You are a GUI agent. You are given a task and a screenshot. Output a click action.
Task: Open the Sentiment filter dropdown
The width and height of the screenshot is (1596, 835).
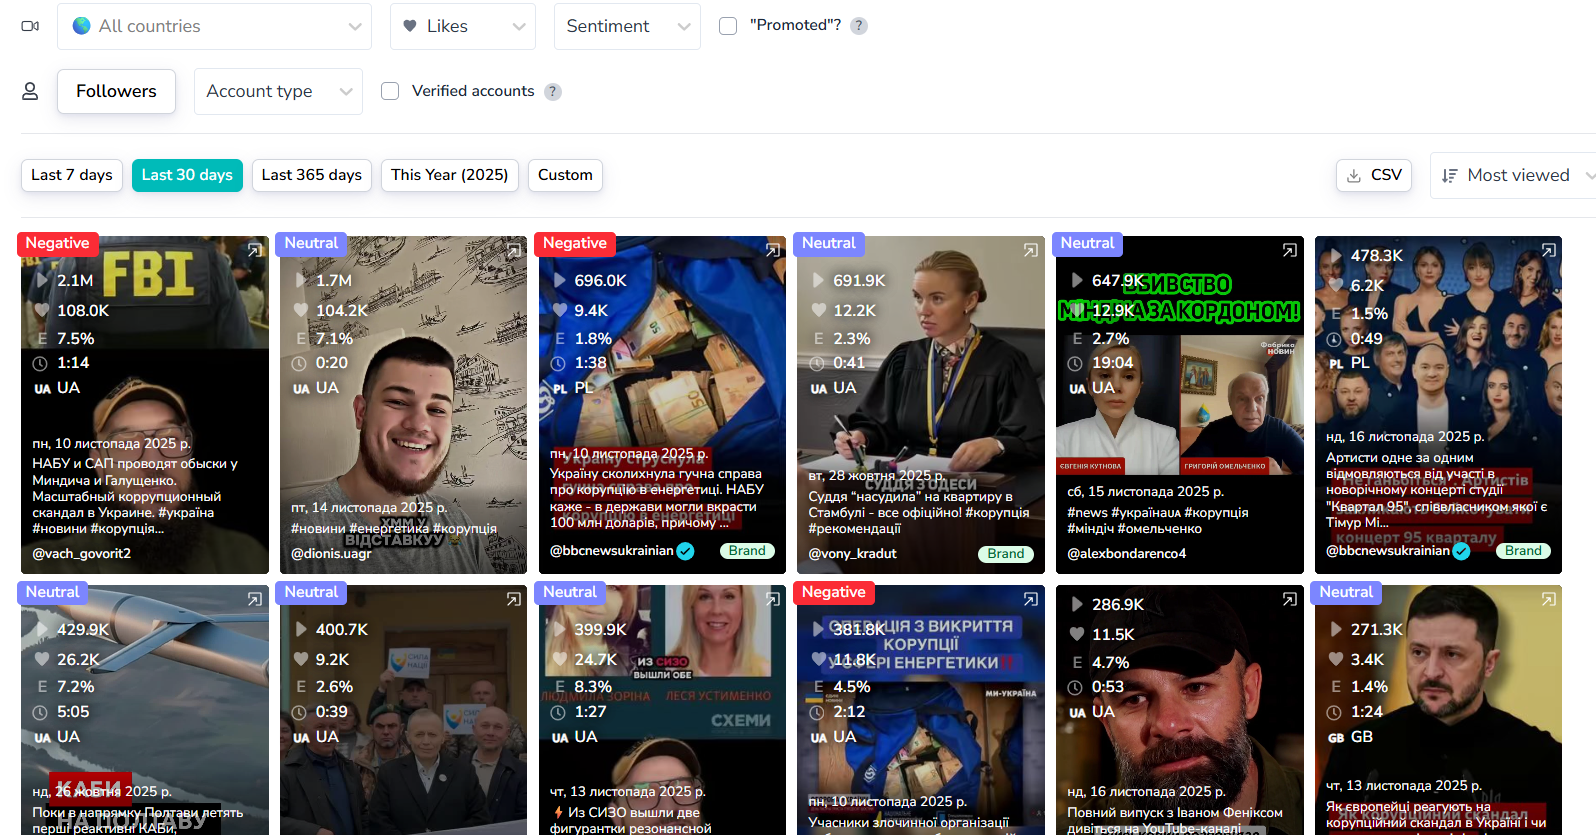tap(627, 26)
